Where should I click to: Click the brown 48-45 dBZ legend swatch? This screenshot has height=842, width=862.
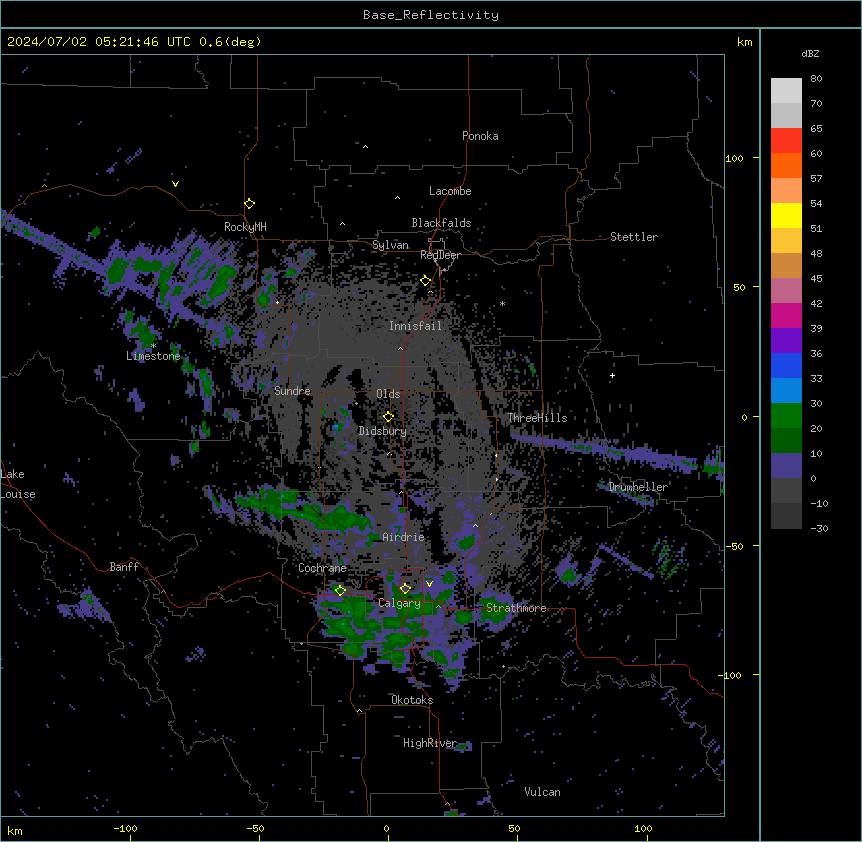pos(786,265)
